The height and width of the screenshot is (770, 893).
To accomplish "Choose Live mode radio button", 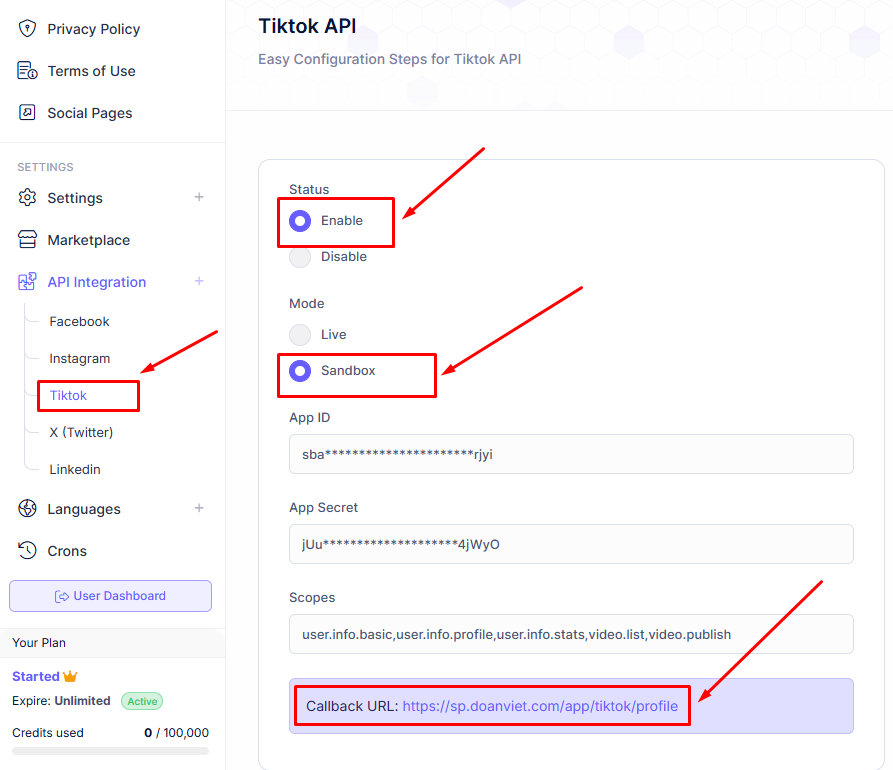I will (x=300, y=335).
